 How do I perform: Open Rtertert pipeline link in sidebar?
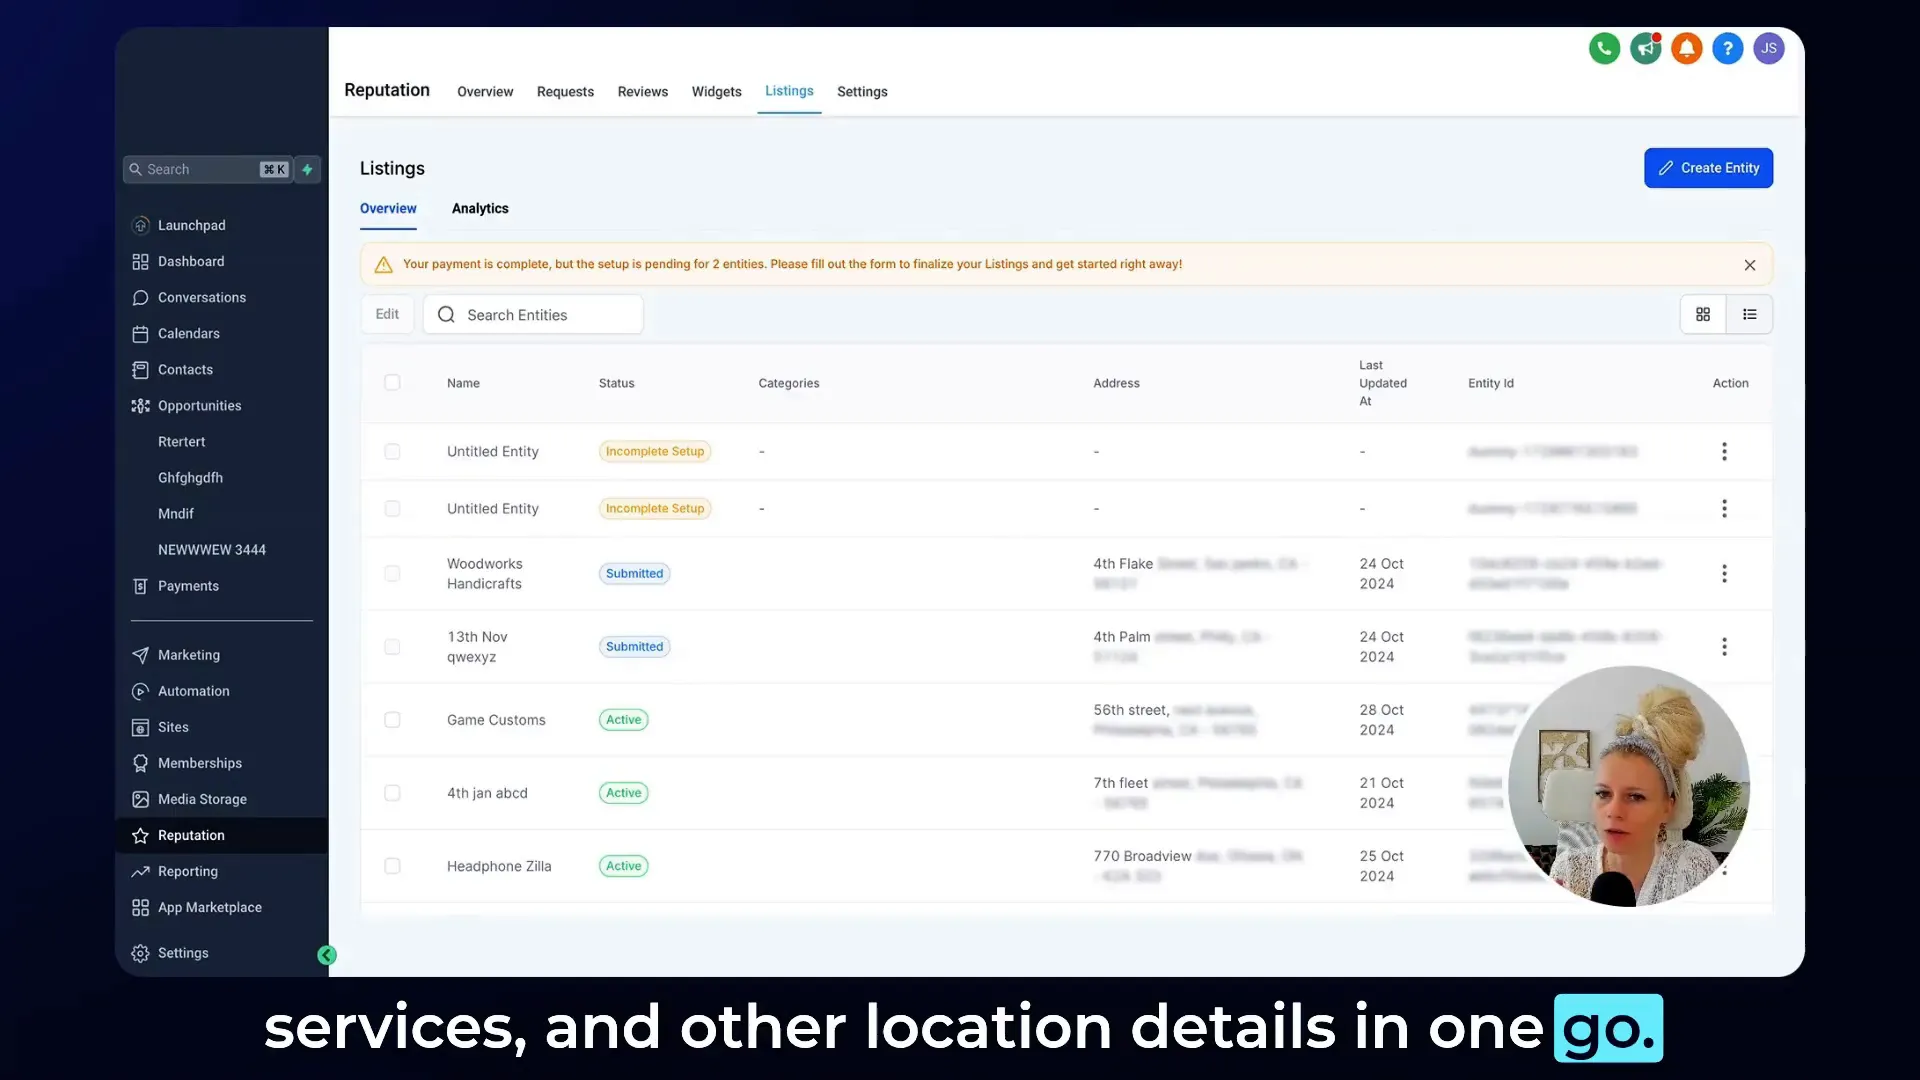tap(181, 441)
